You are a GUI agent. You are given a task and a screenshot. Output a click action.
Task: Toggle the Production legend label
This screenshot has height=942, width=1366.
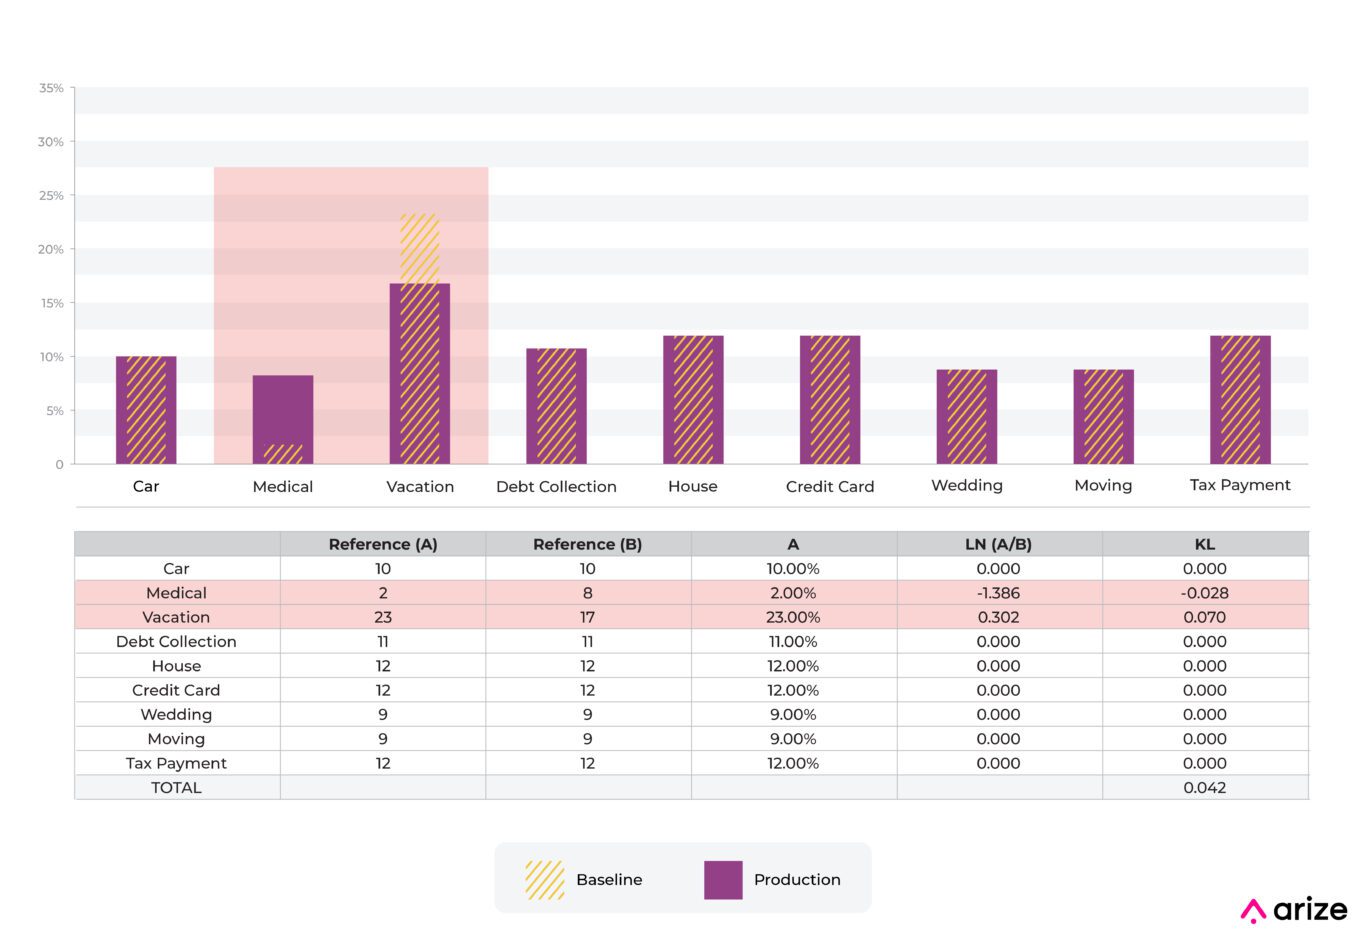pos(797,880)
